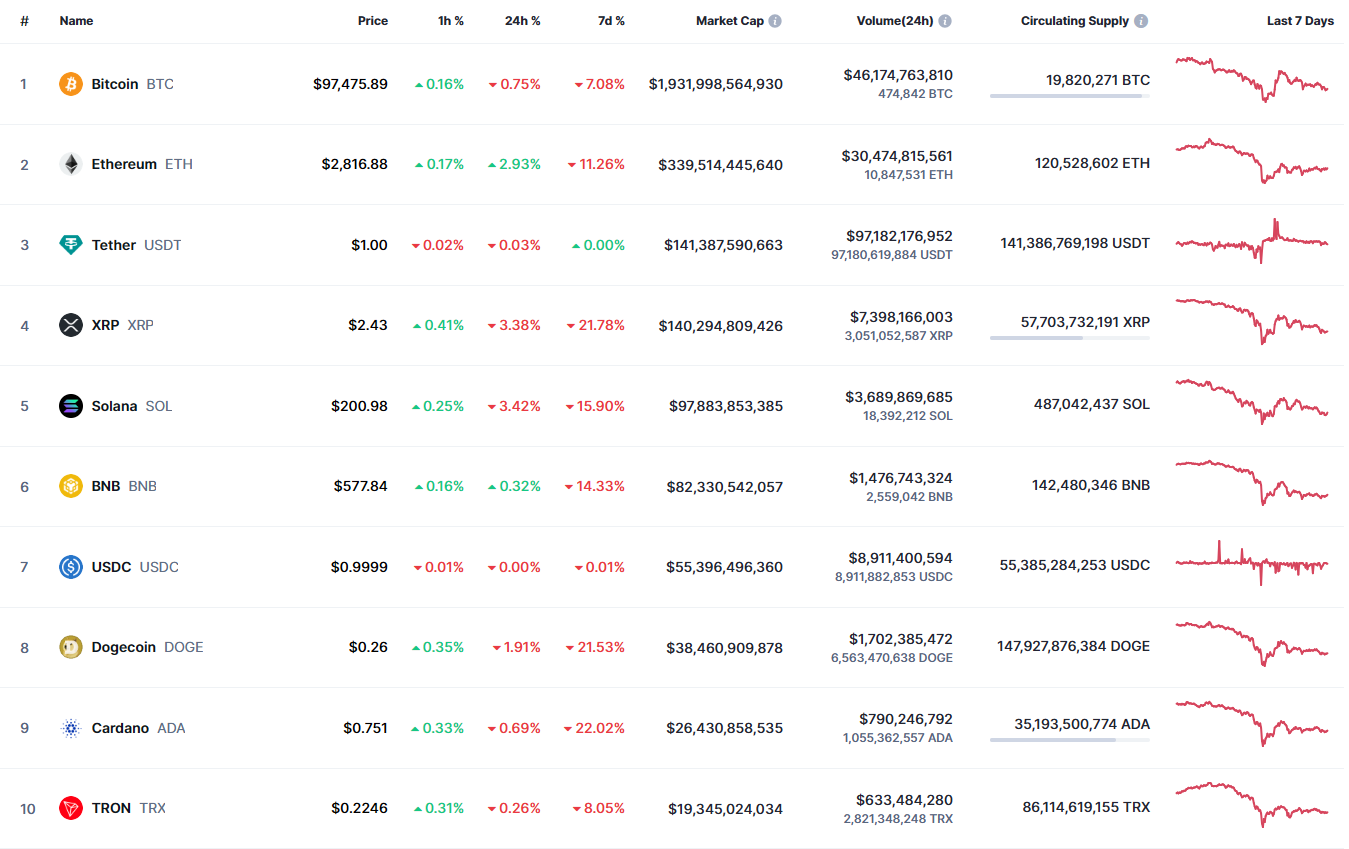Click the Solana logo icon

70,406
